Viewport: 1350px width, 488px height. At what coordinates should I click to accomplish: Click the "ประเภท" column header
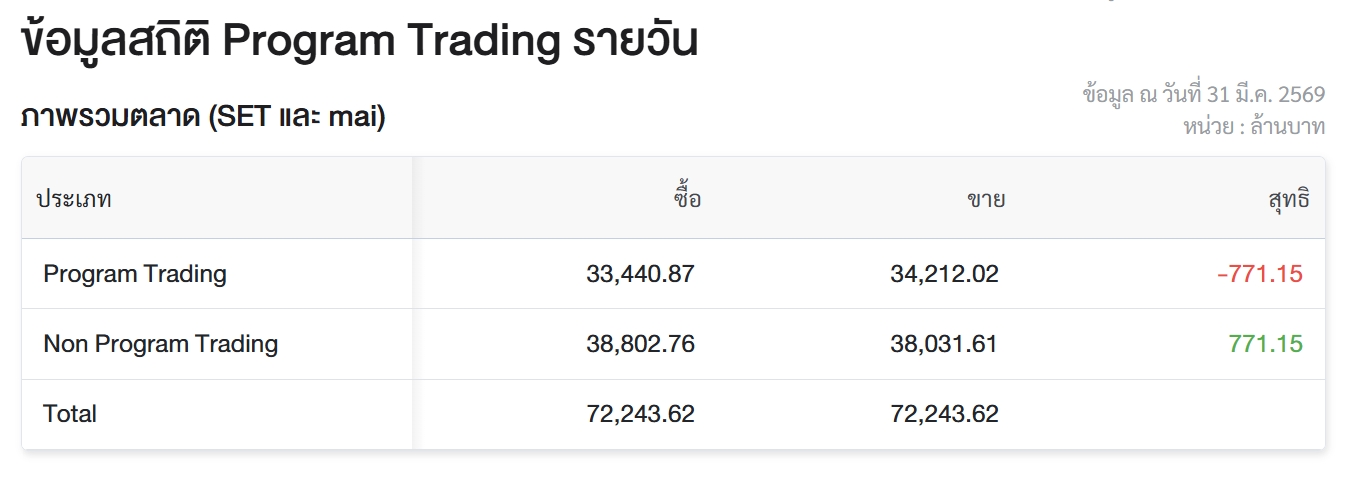click(74, 198)
